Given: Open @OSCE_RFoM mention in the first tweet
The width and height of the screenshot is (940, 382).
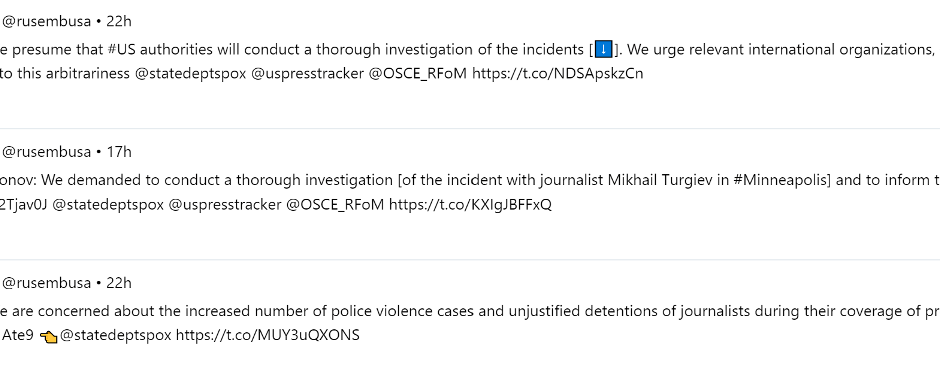Looking at the screenshot, I should click(x=417, y=74).
